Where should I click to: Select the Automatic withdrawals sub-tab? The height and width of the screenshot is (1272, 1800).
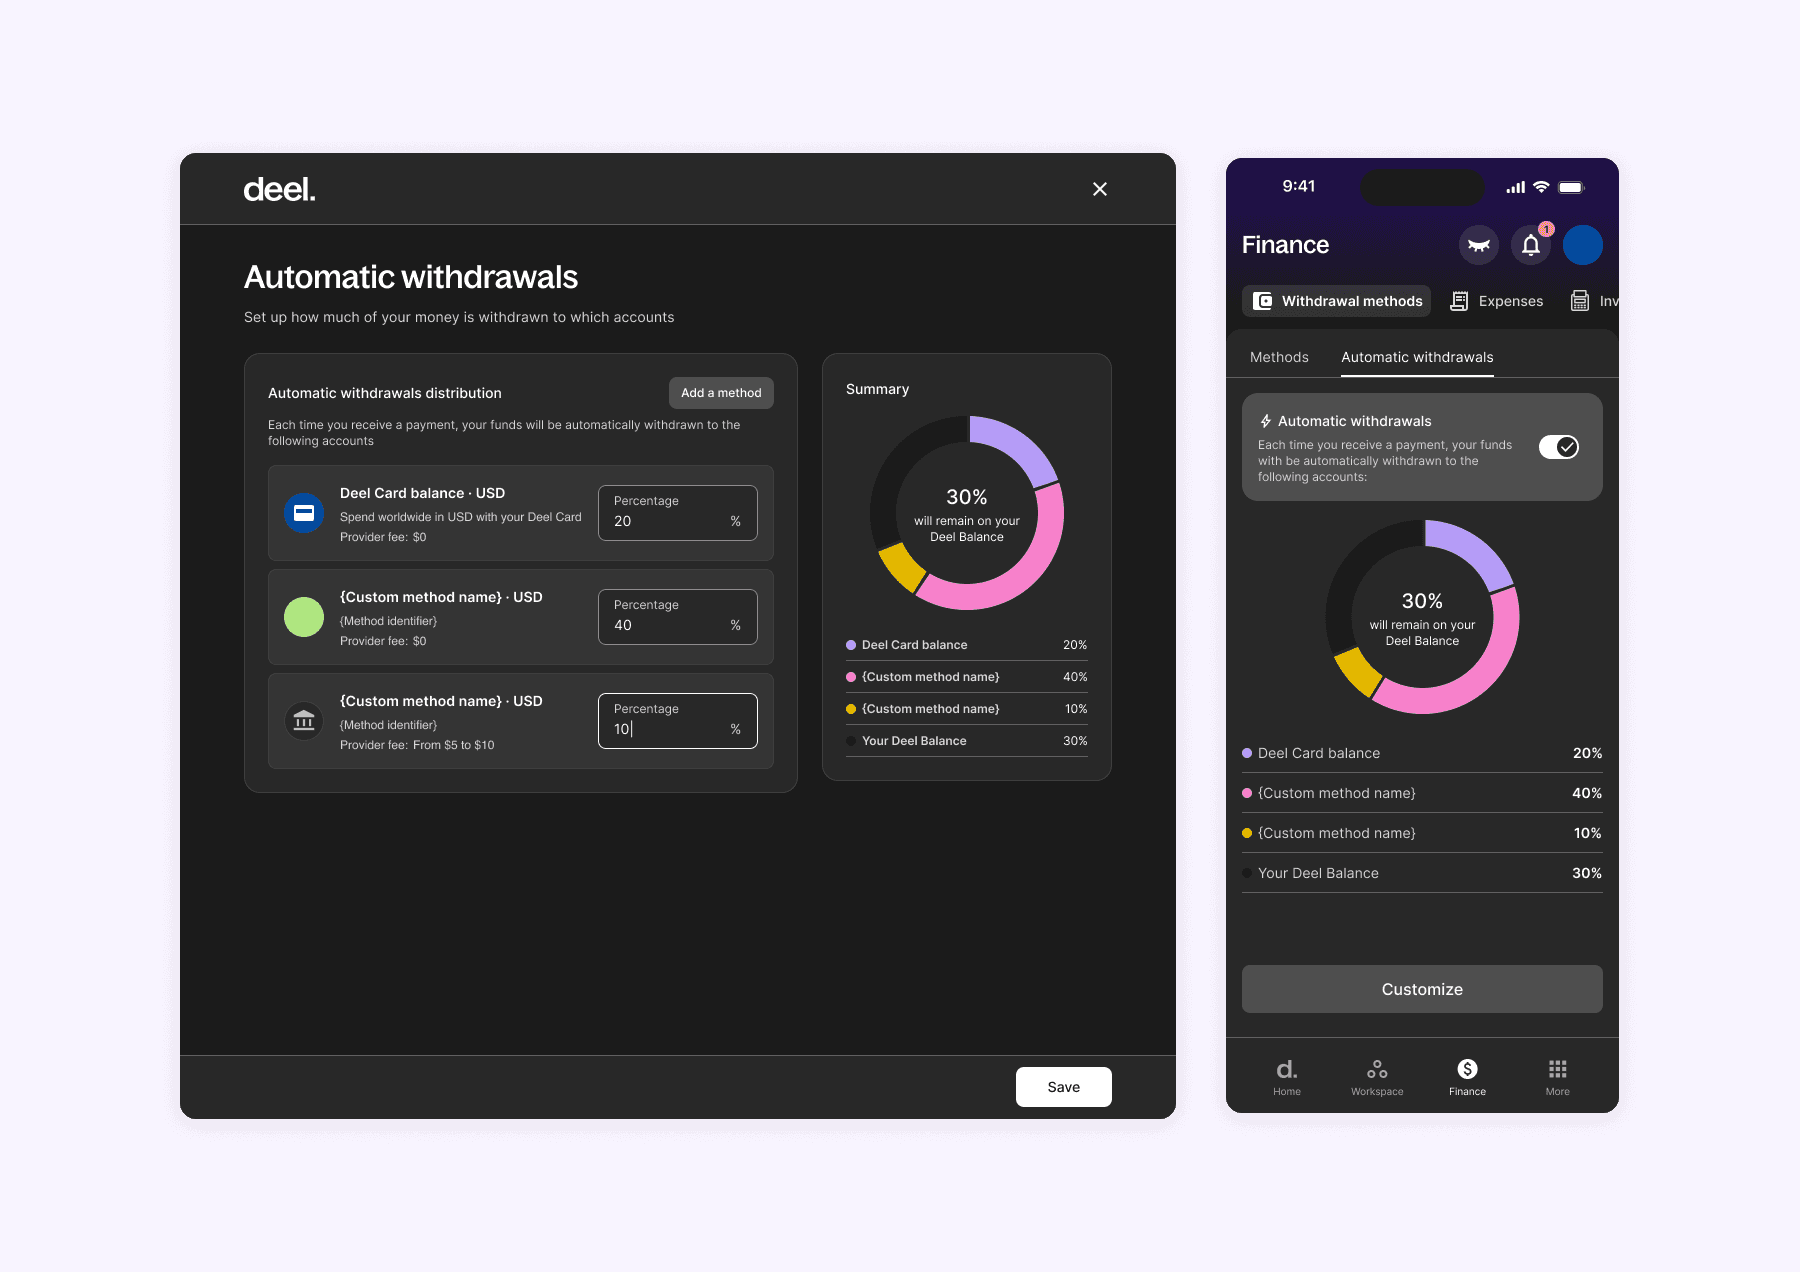coord(1417,357)
